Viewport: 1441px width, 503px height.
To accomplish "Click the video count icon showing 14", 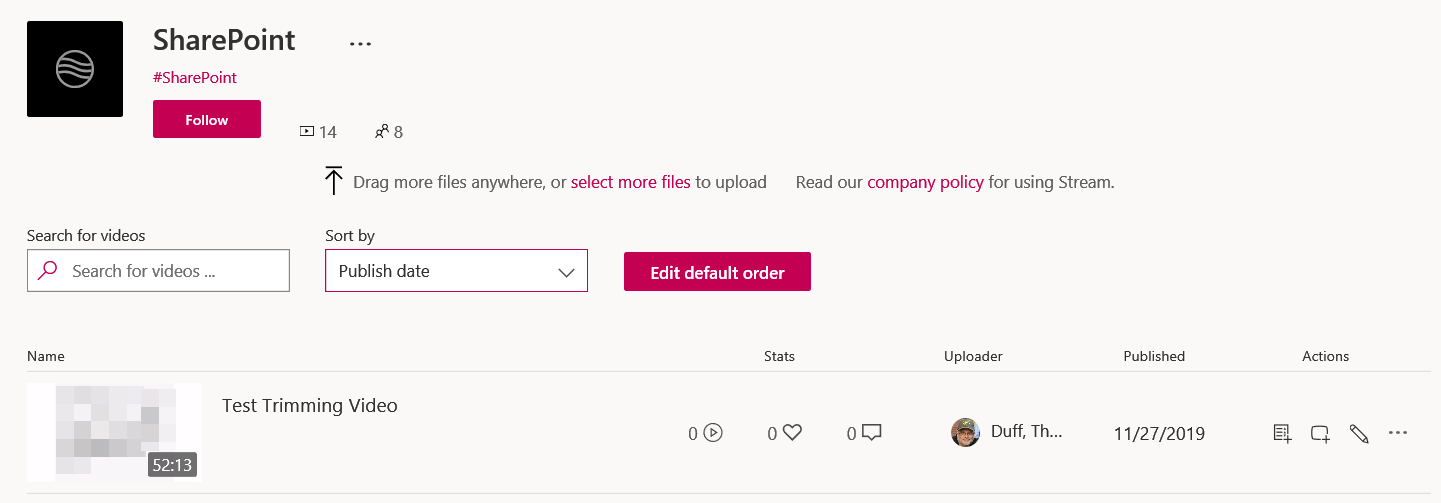I will pyautogui.click(x=307, y=131).
